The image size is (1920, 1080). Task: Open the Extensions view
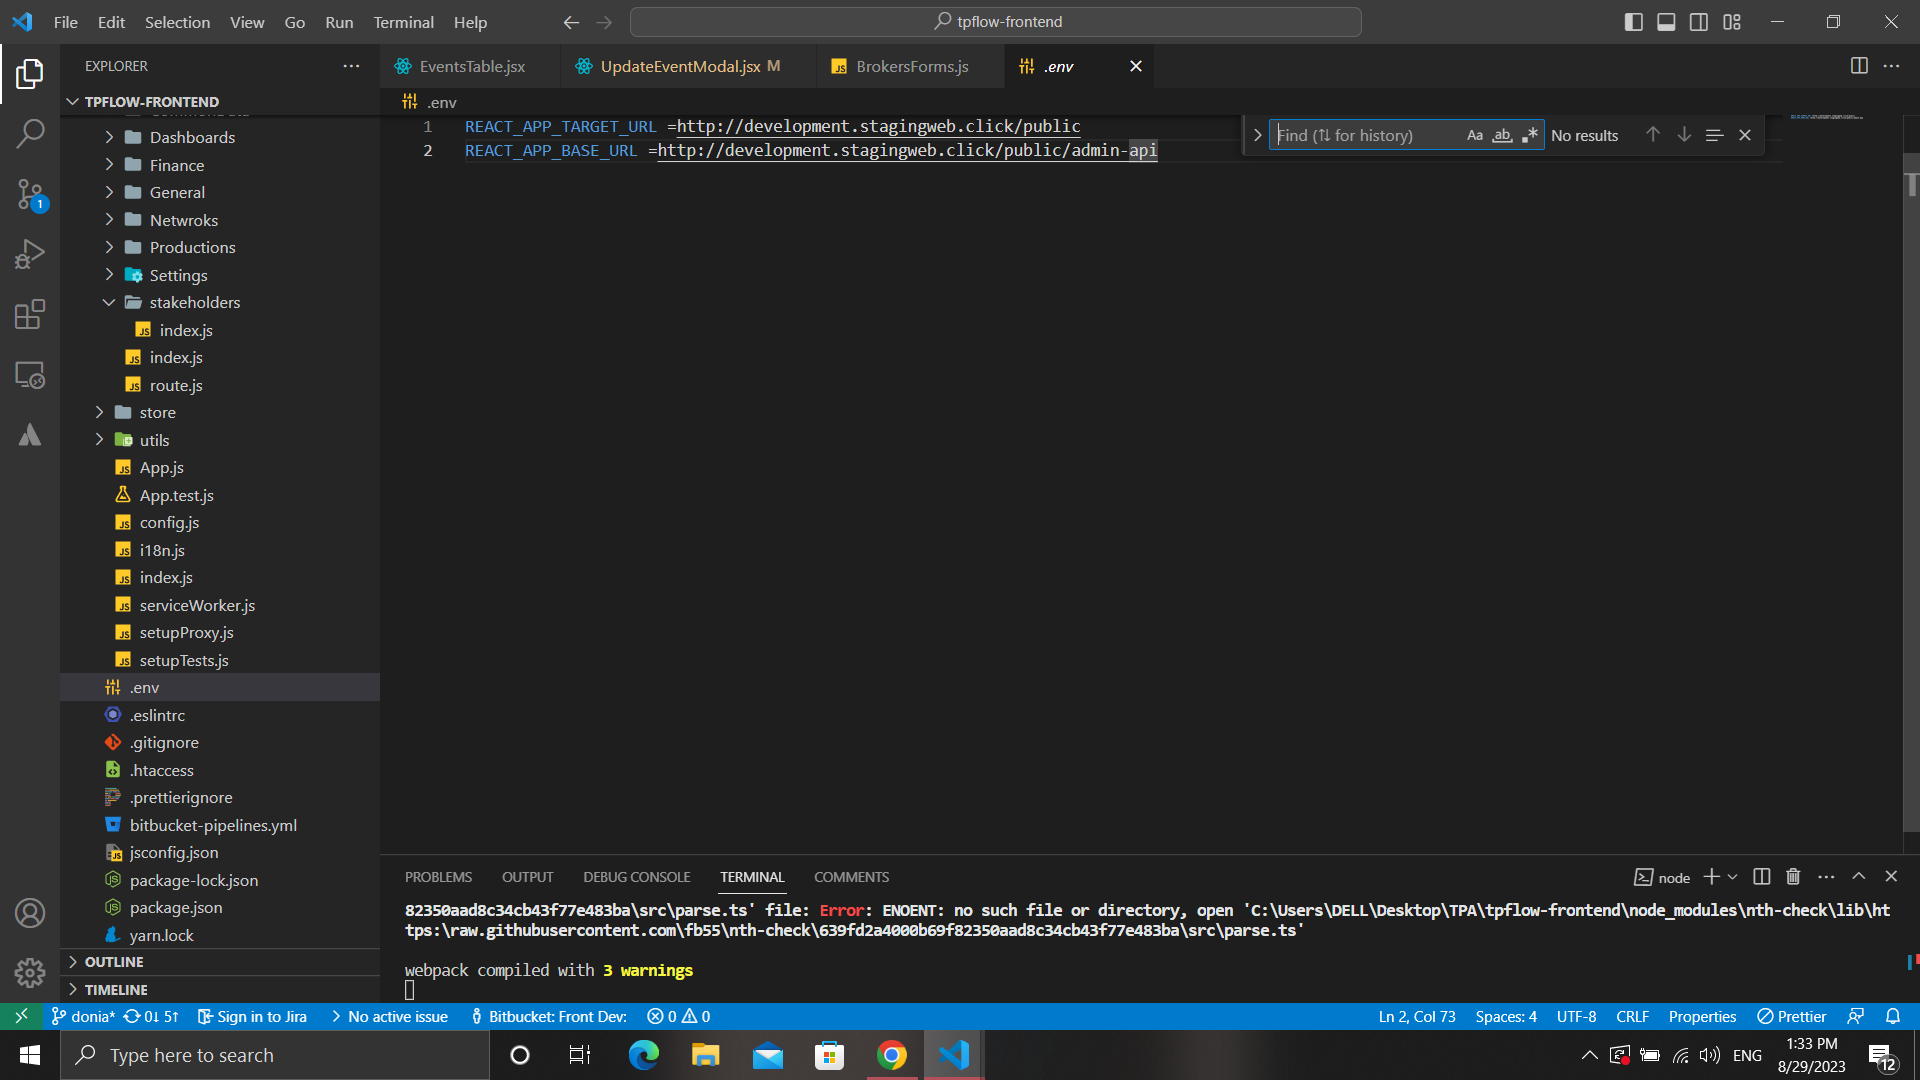click(30, 315)
